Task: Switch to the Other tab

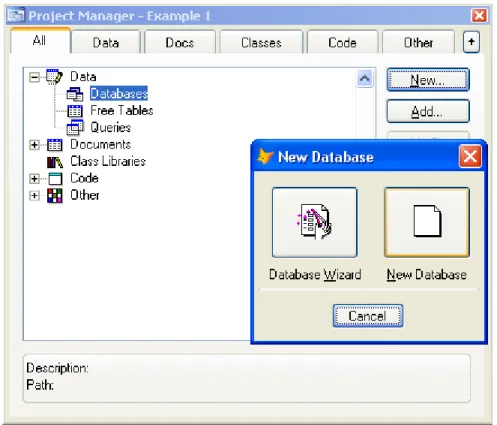Action: (418, 43)
